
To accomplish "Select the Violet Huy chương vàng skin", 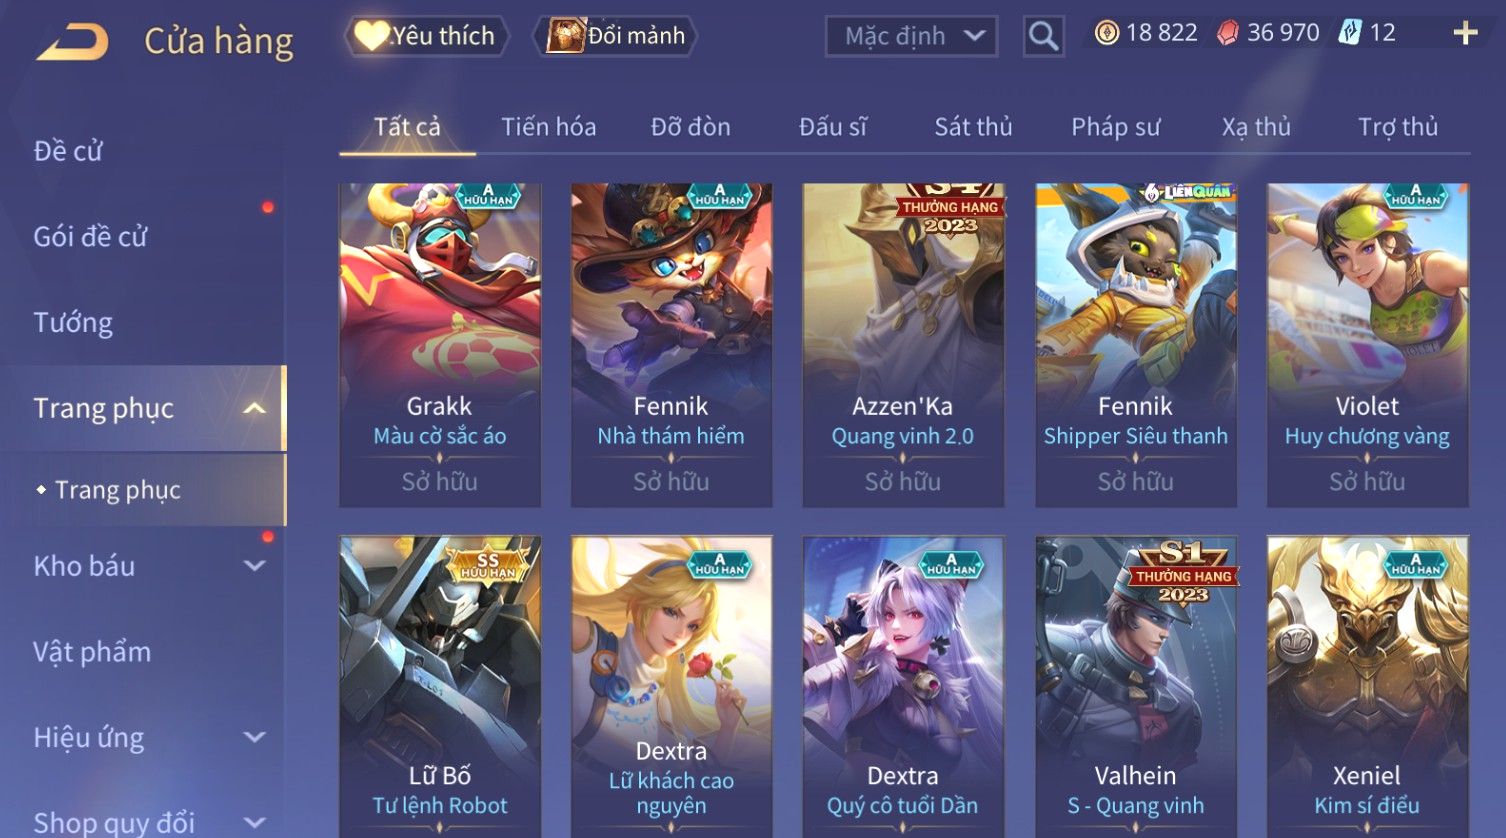I will click(1367, 345).
